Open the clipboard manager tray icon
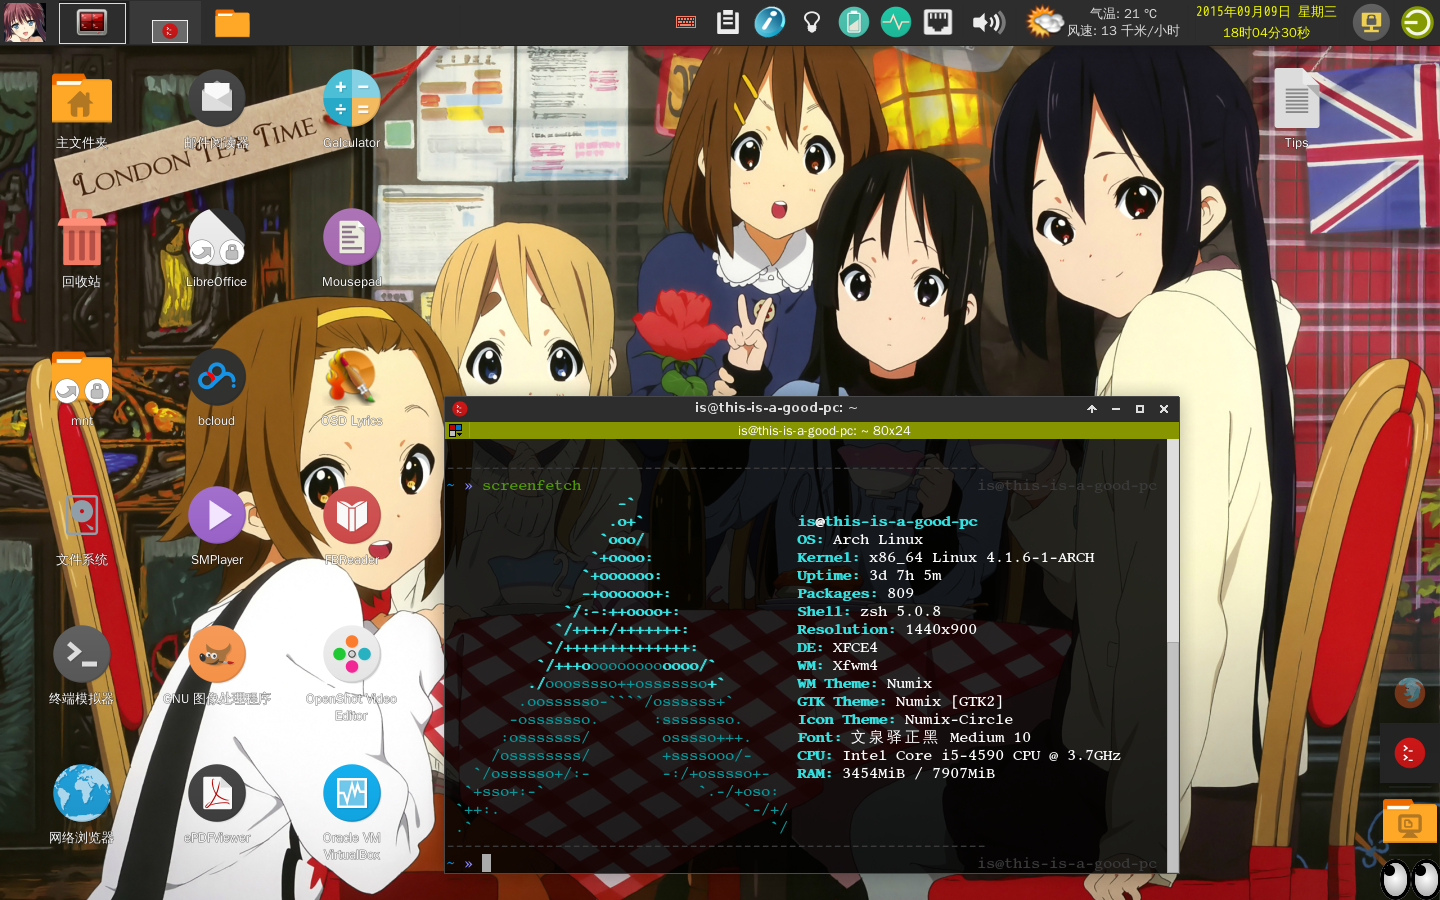Screen dimensions: 1440x900 [728, 22]
